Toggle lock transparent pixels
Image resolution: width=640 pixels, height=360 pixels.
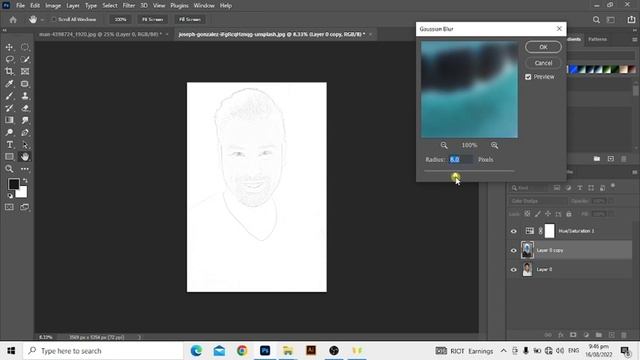527,214
